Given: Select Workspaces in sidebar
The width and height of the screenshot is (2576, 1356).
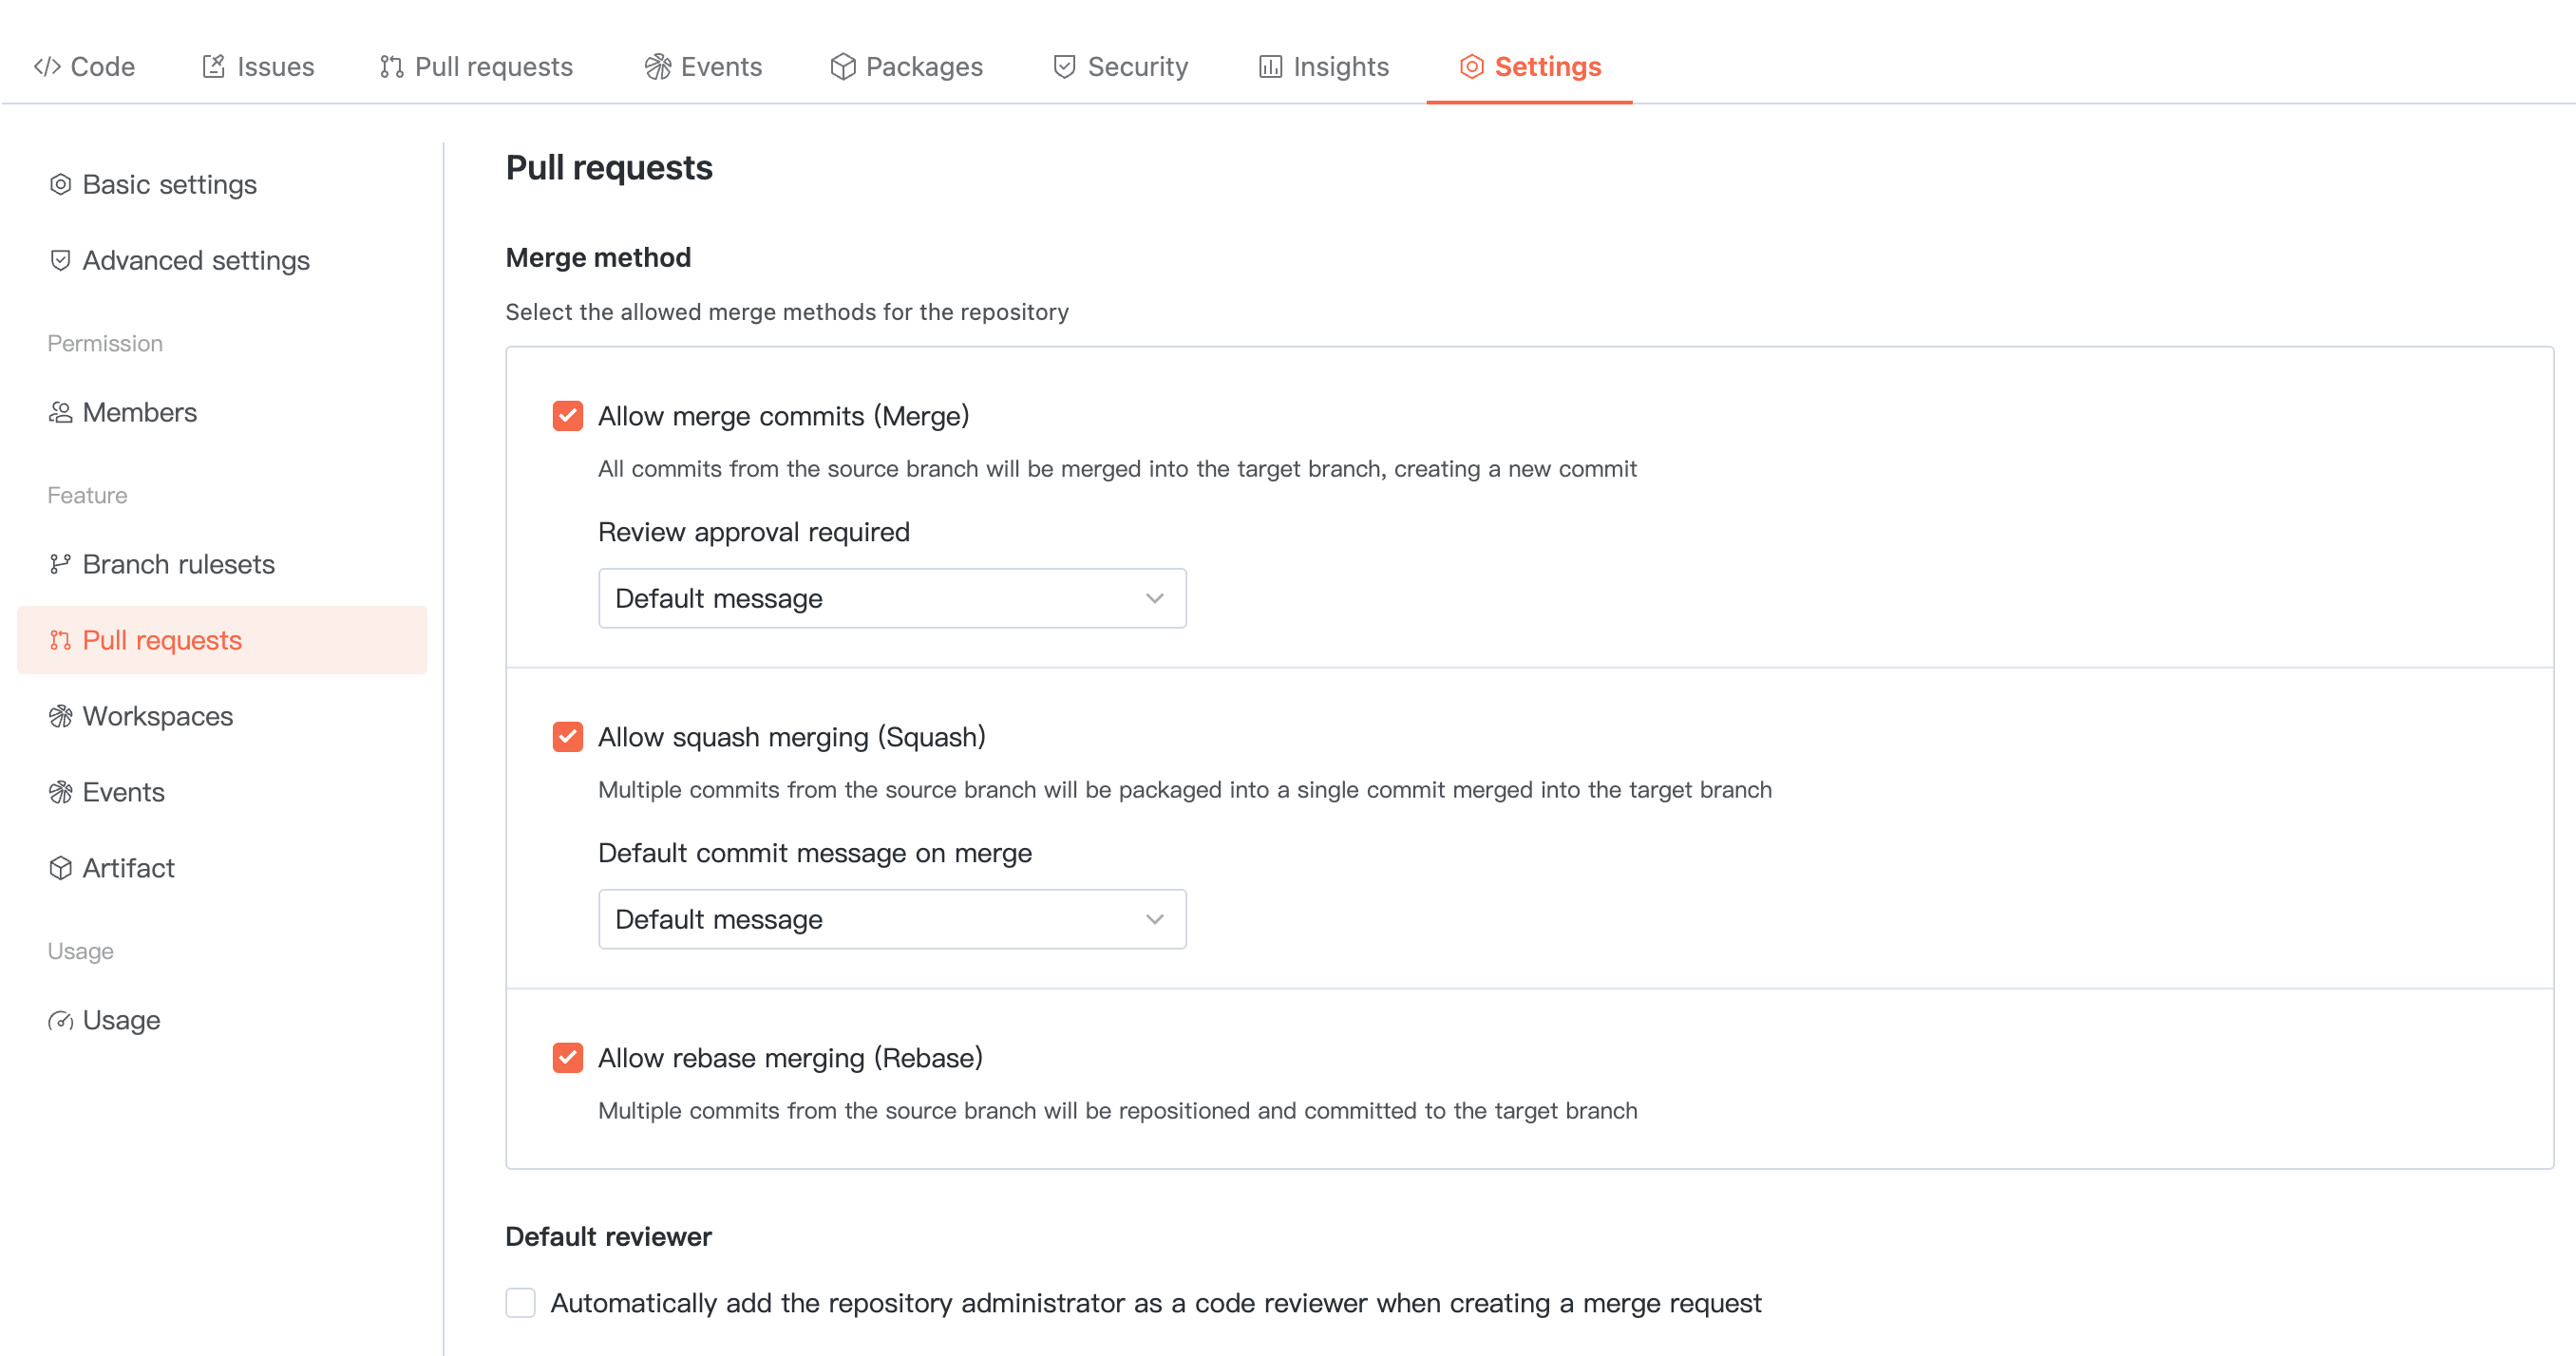Looking at the screenshot, I should [158, 717].
